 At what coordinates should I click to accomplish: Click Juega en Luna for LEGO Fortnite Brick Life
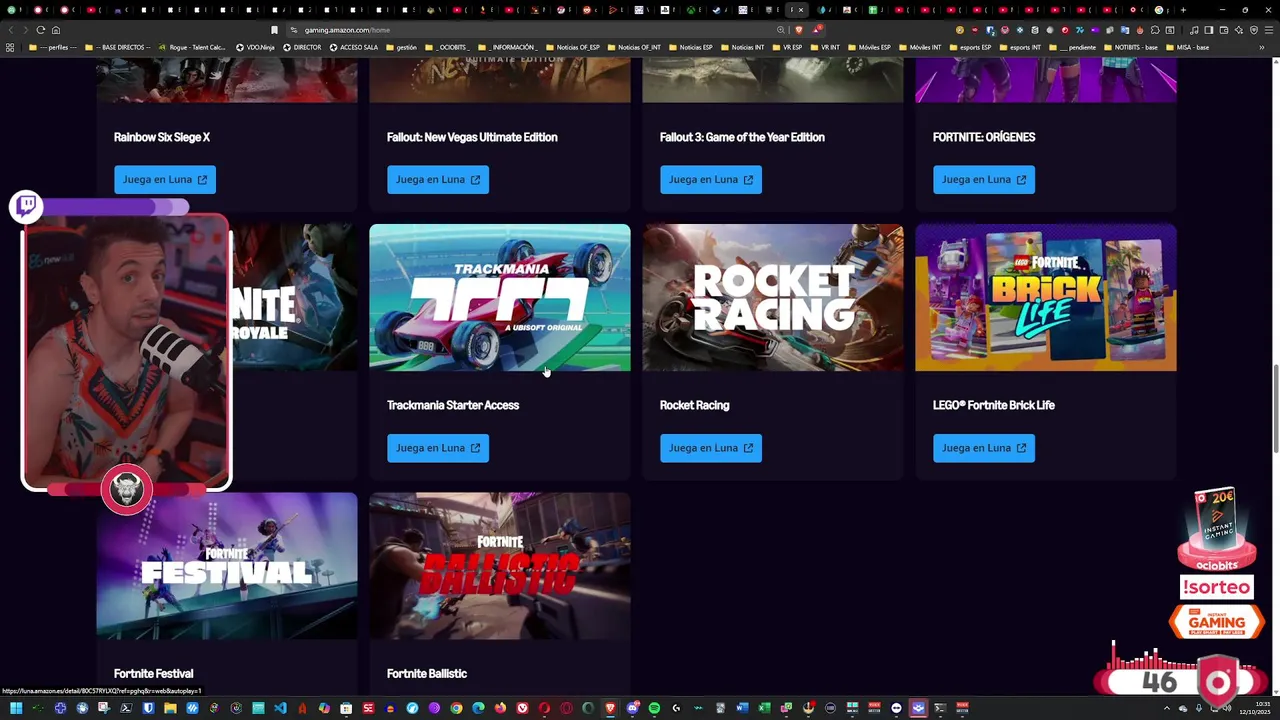(x=984, y=448)
